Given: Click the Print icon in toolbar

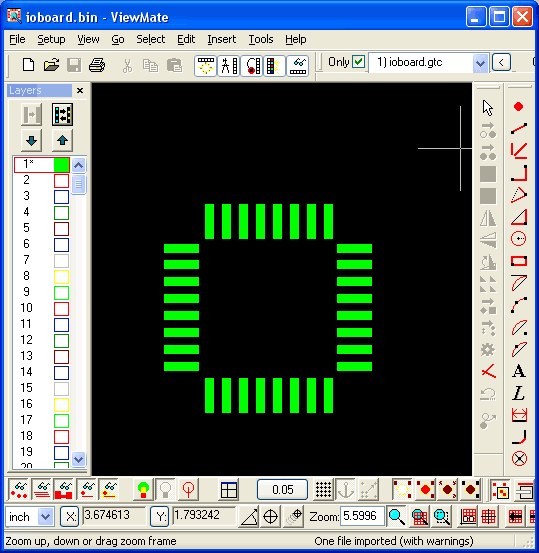Looking at the screenshot, I should click(x=97, y=65).
